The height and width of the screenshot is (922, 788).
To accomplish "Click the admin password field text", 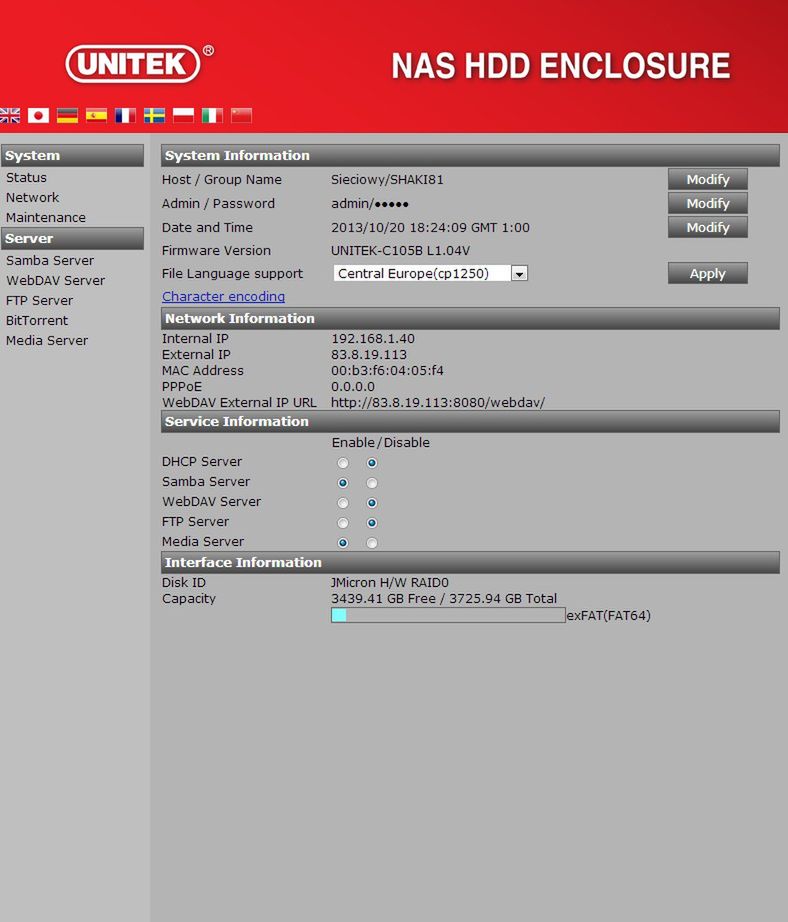I will (370, 203).
